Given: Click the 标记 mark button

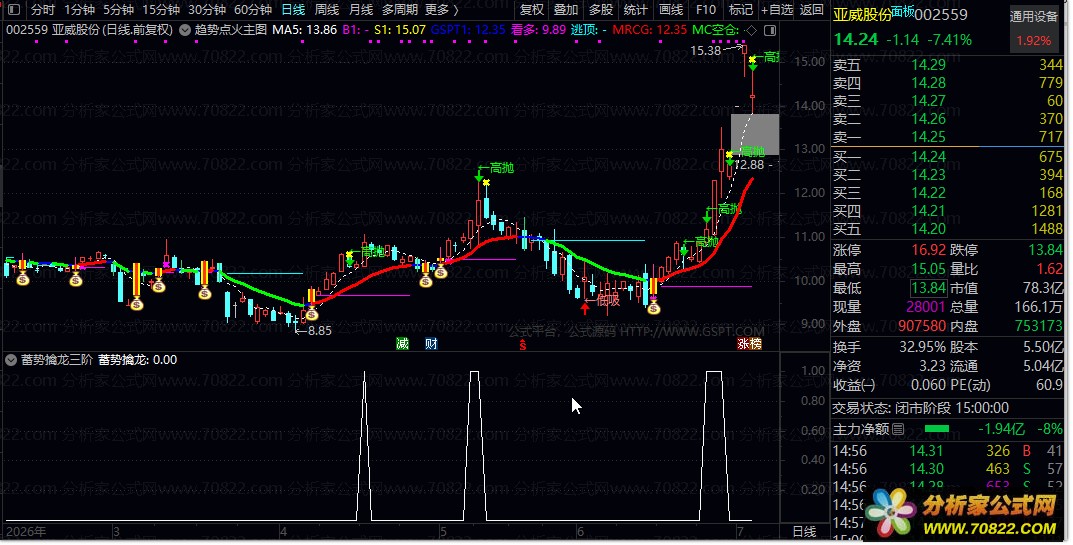Looking at the screenshot, I should [x=740, y=10].
